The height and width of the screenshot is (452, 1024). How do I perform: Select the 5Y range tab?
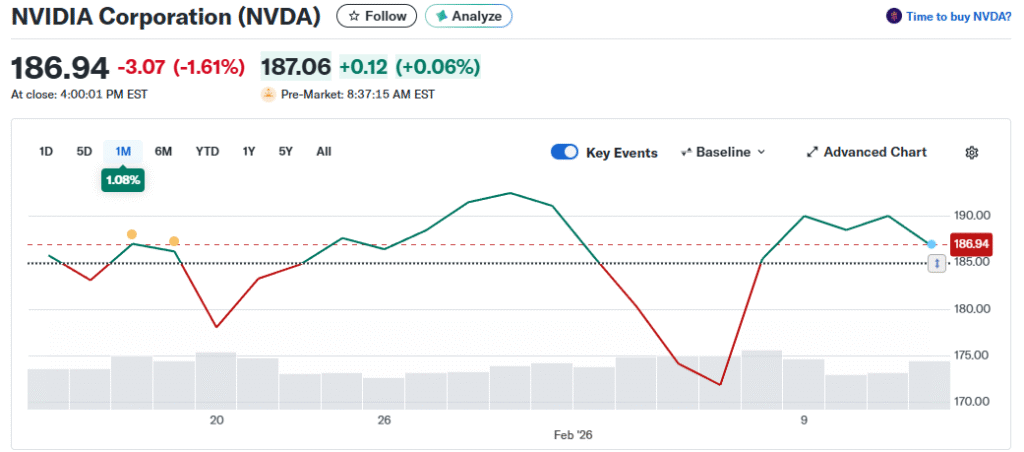(x=286, y=151)
